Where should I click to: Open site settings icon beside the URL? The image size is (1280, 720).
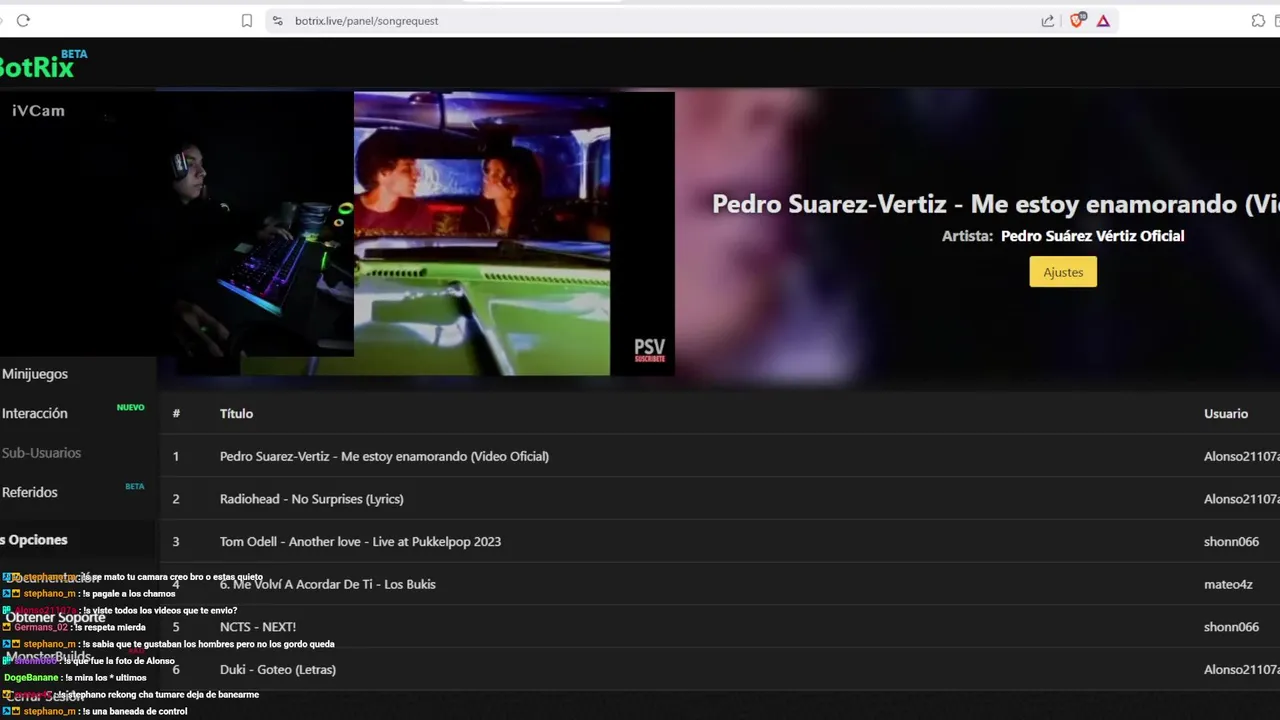277,20
